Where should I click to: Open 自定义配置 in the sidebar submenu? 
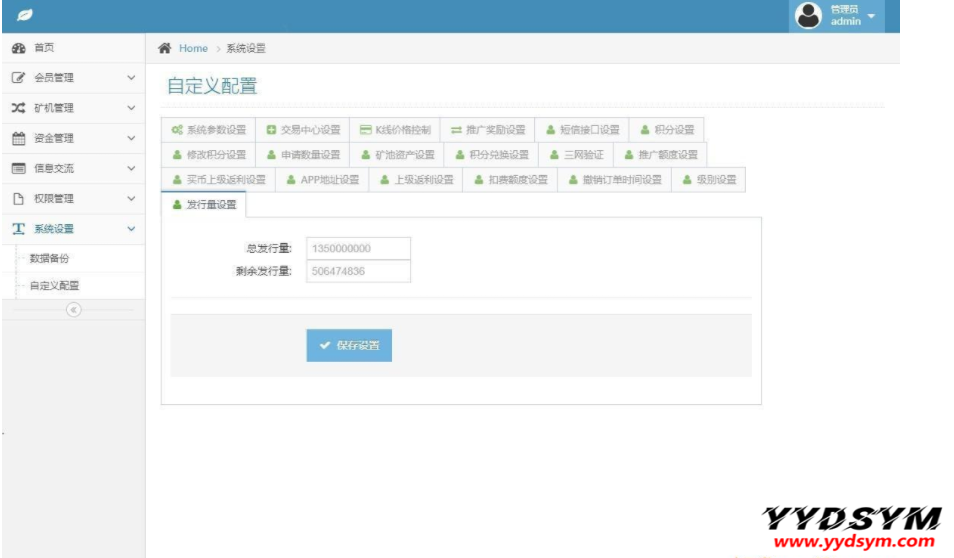(x=54, y=285)
